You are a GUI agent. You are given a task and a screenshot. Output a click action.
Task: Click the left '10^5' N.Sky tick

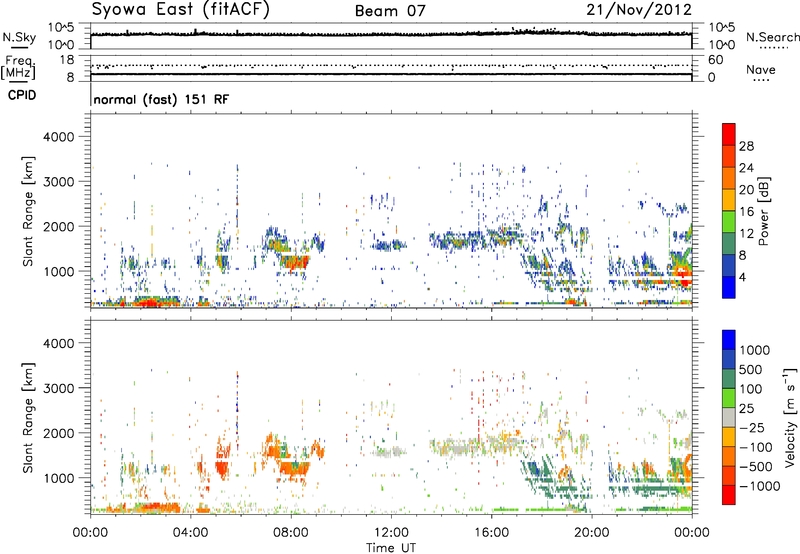61,28
